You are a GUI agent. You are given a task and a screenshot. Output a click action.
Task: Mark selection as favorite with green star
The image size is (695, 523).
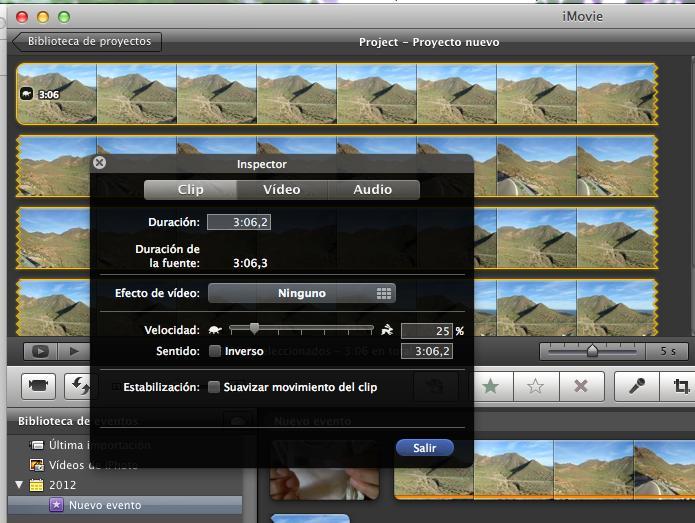490,386
